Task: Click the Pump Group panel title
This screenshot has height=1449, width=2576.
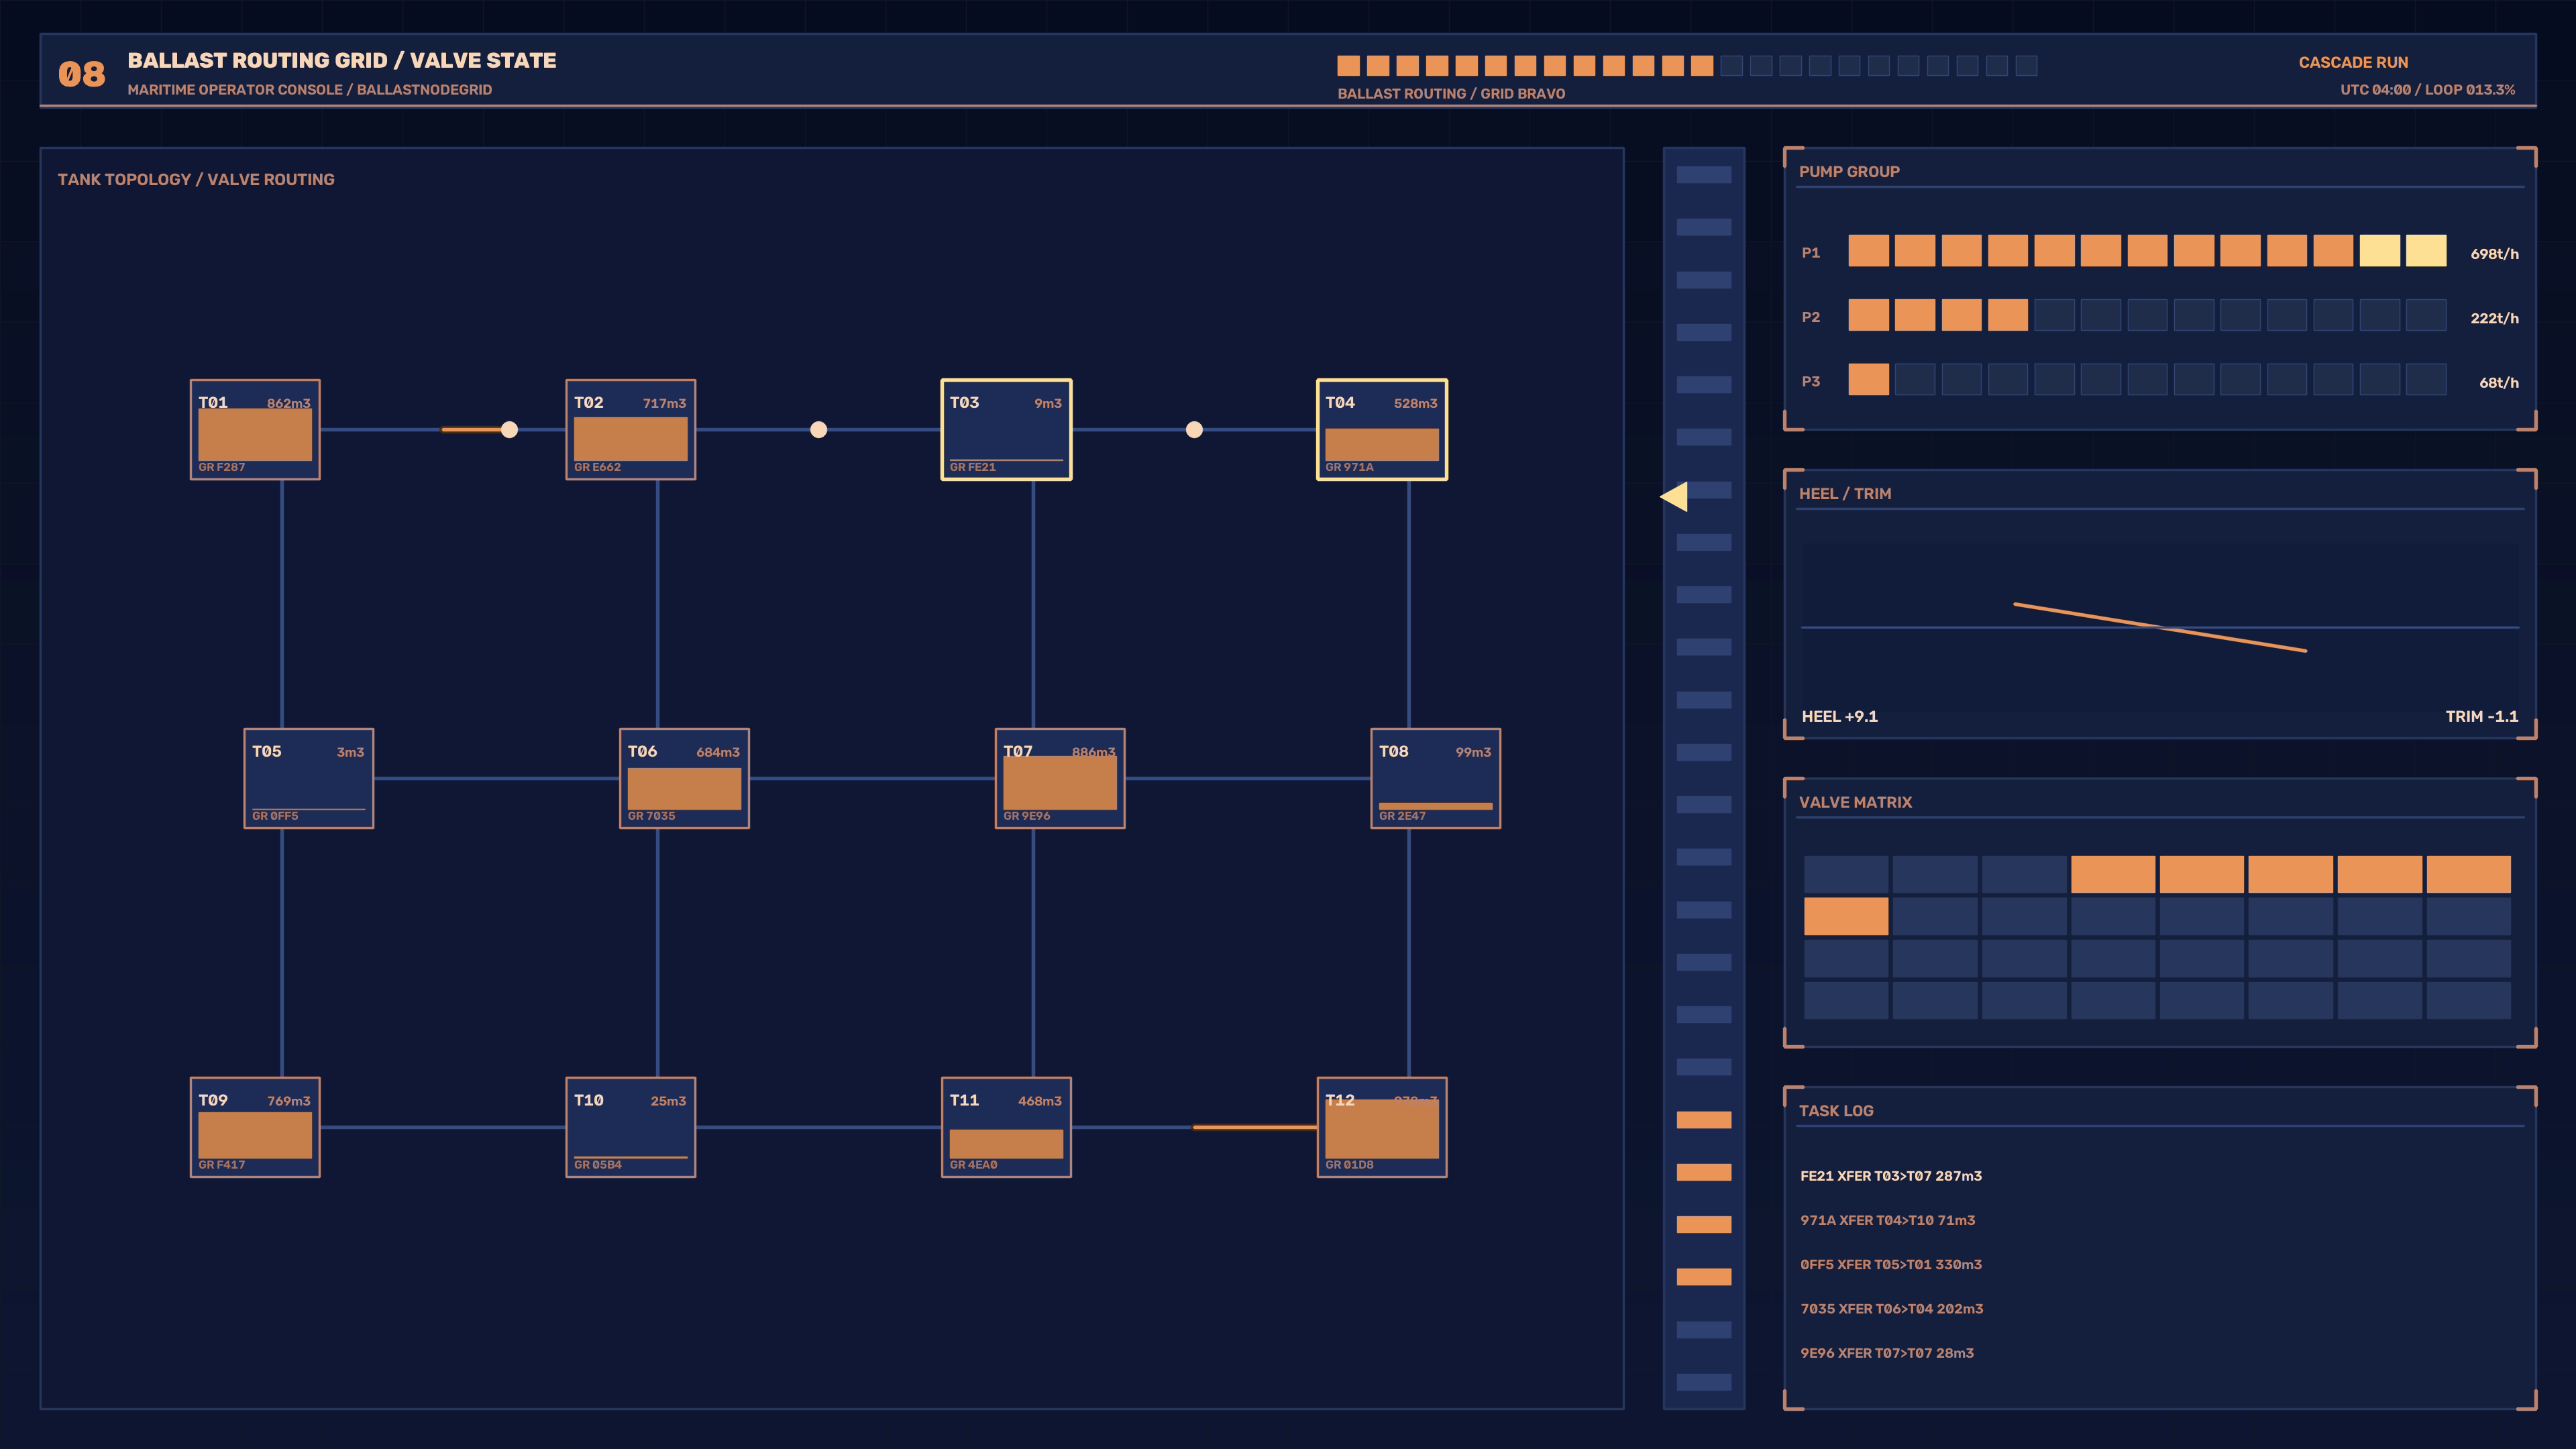Action: point(1849,171)
